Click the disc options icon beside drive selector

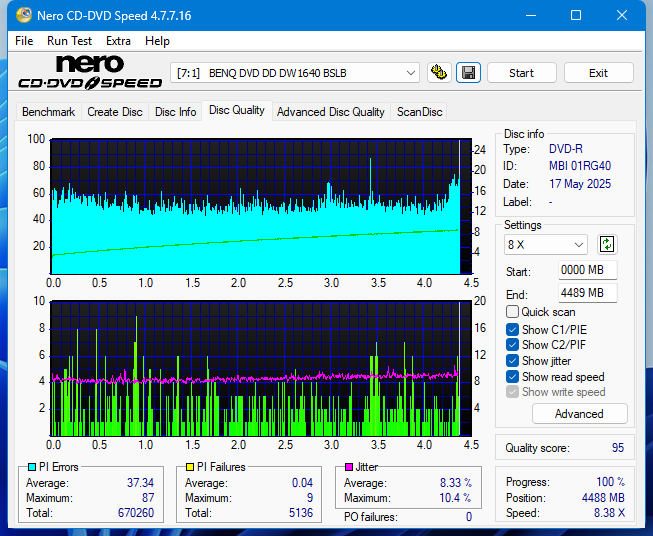click(438, 73)
